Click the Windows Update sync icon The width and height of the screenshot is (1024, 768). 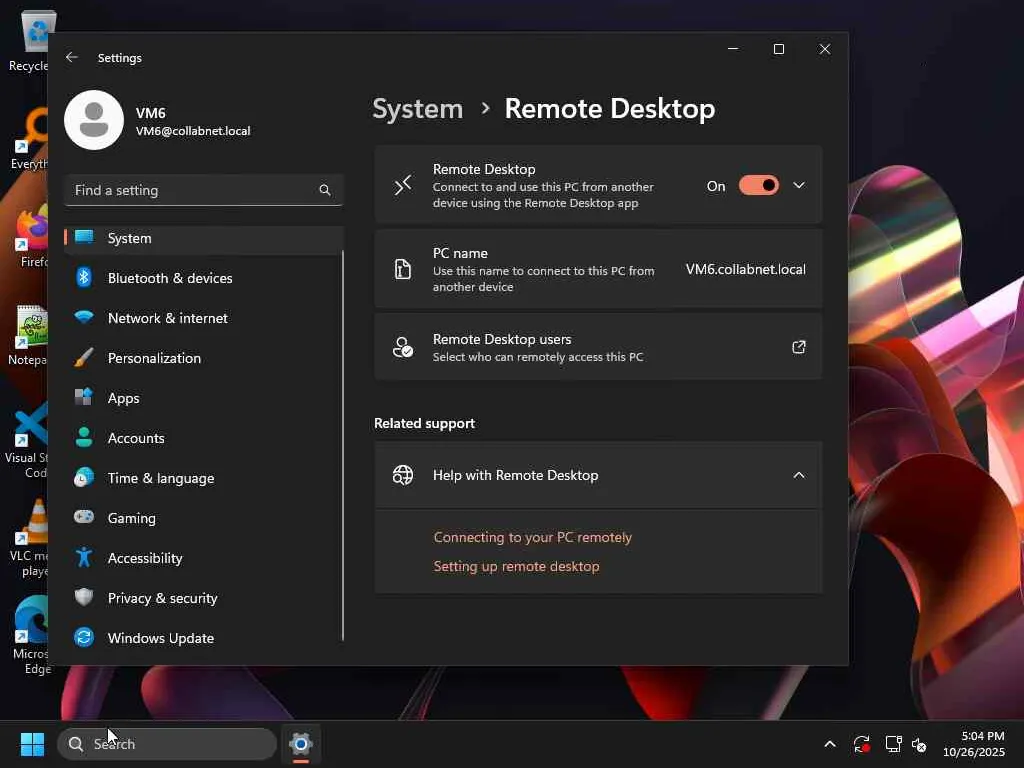point(84,637)
